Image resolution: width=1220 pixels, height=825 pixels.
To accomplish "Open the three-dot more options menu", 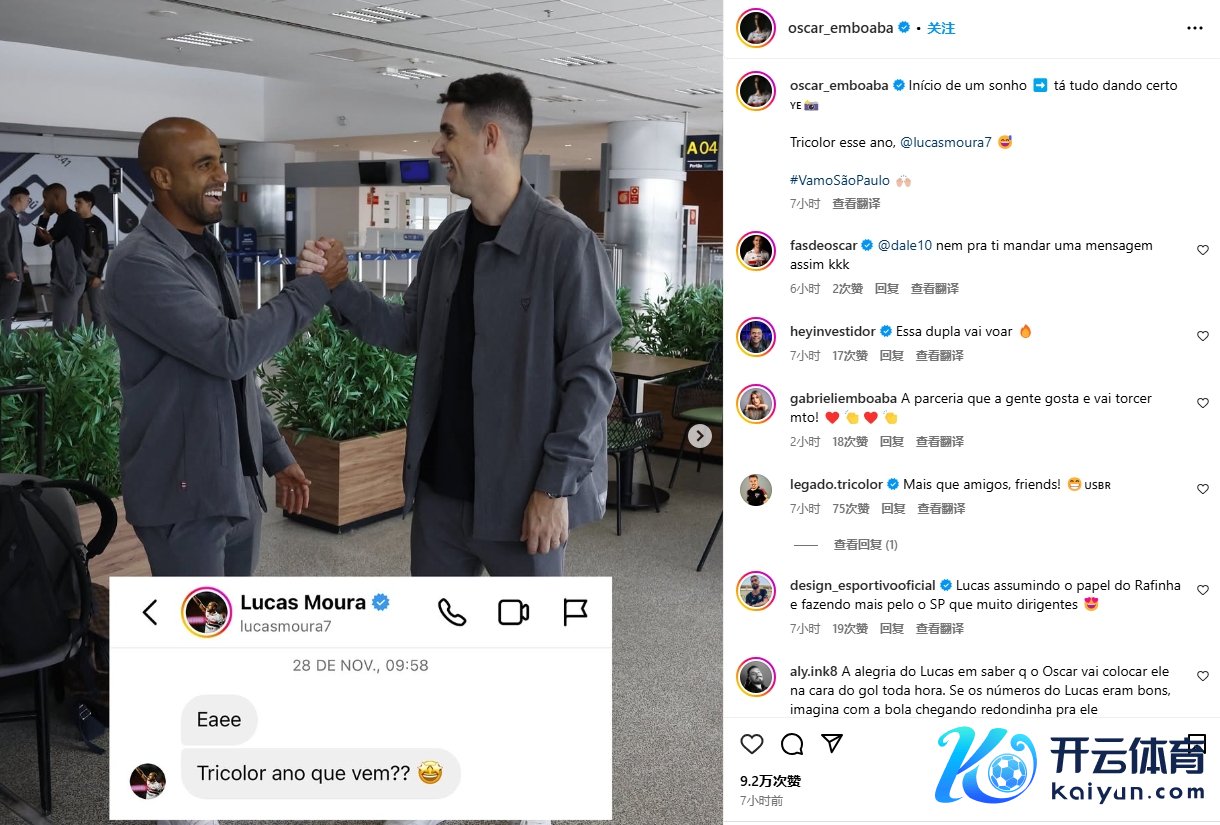I will click(x=1194, y=28).
